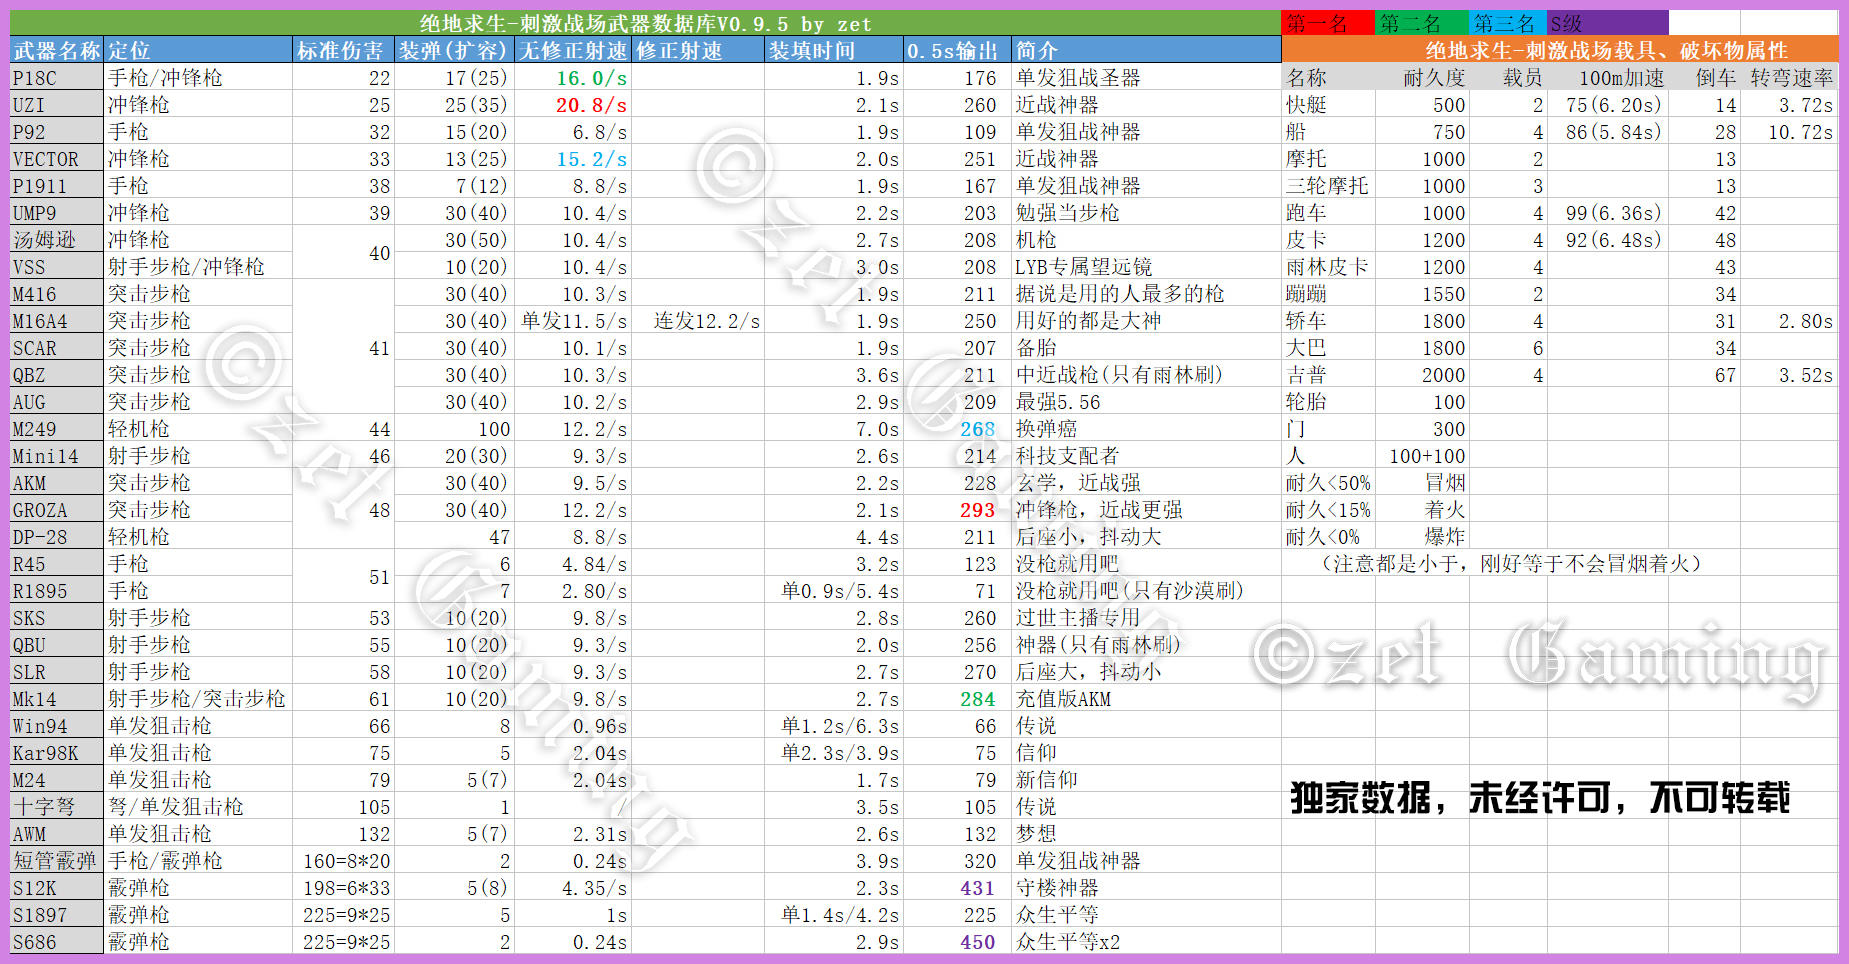This screenshot has width=1849, height=964.
Task: Select the 装填时间 column header
Action: [834, 50]
